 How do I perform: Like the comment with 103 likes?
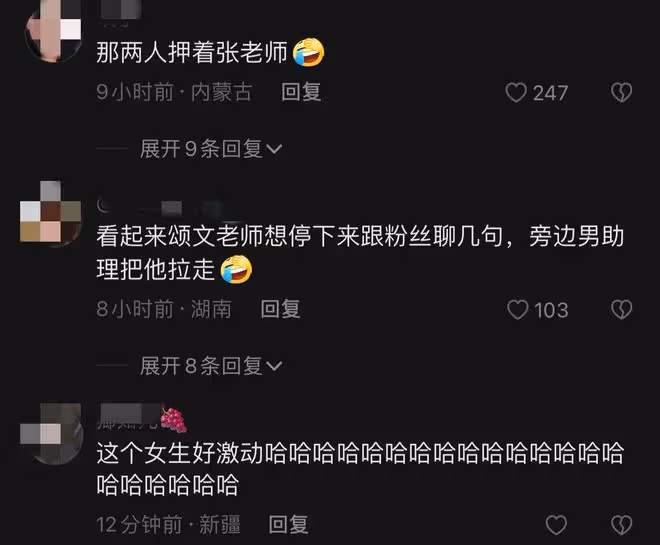click(x=518, y=310)
